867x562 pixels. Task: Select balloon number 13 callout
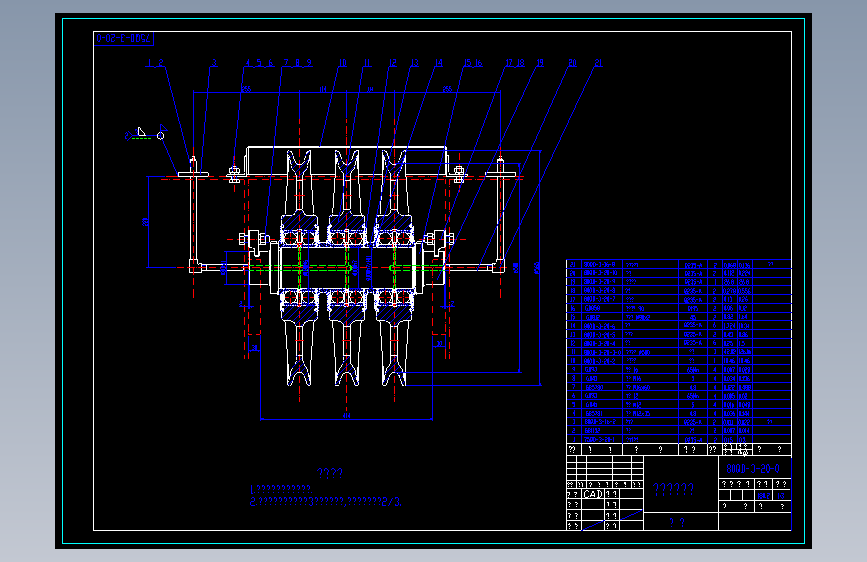tap(415, 63)
